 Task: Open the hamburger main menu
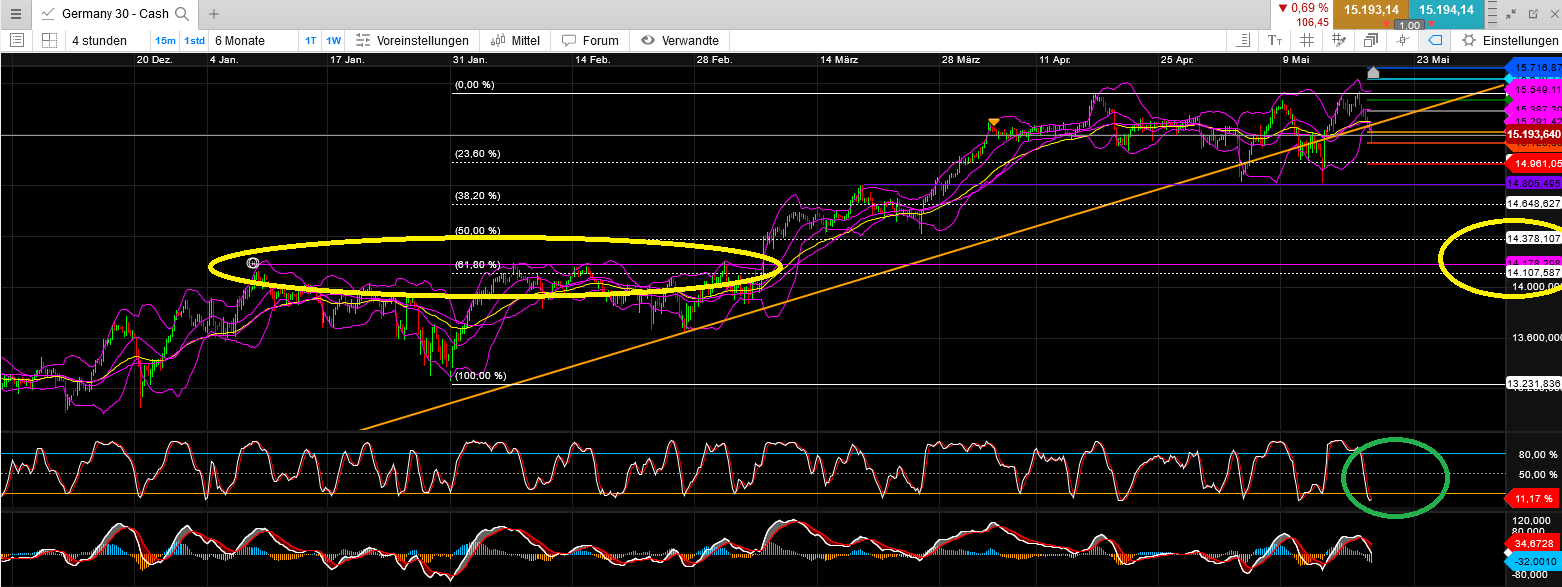(15, 14)
